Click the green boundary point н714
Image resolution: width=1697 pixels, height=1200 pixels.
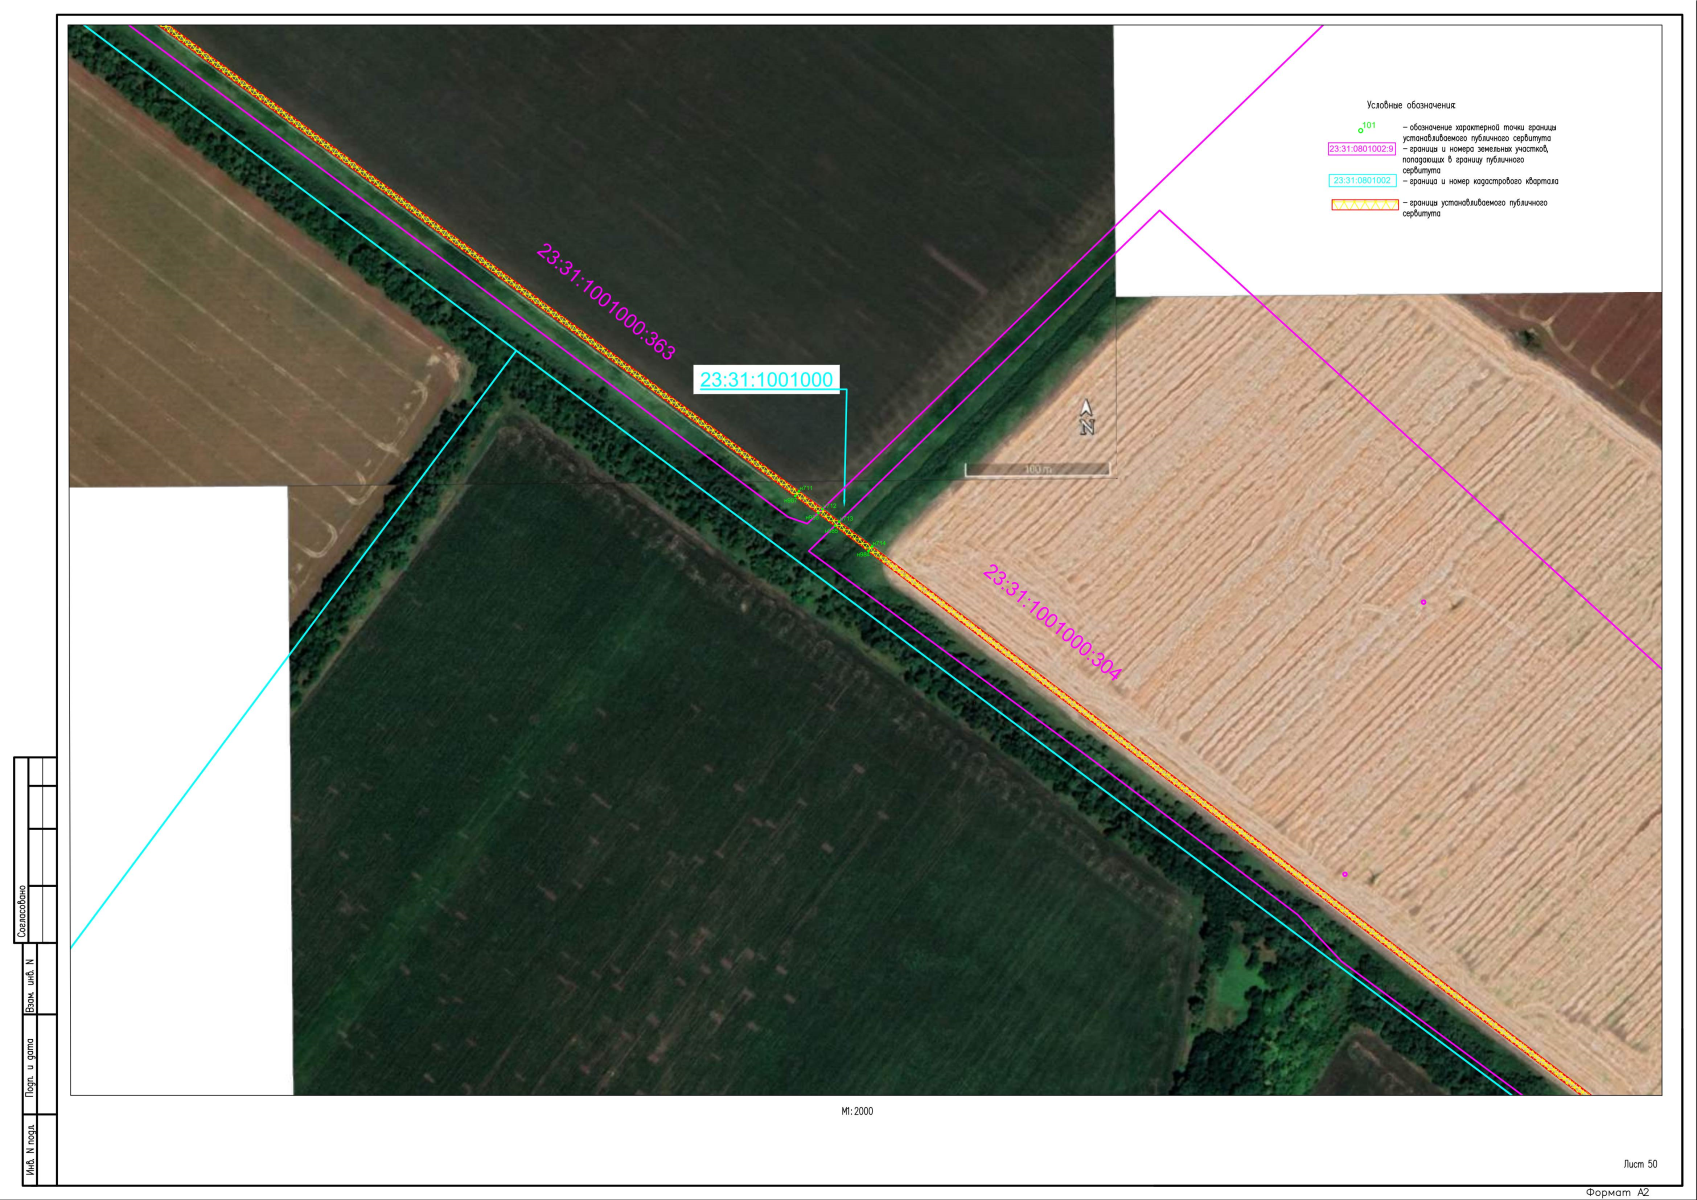(871, 548)
